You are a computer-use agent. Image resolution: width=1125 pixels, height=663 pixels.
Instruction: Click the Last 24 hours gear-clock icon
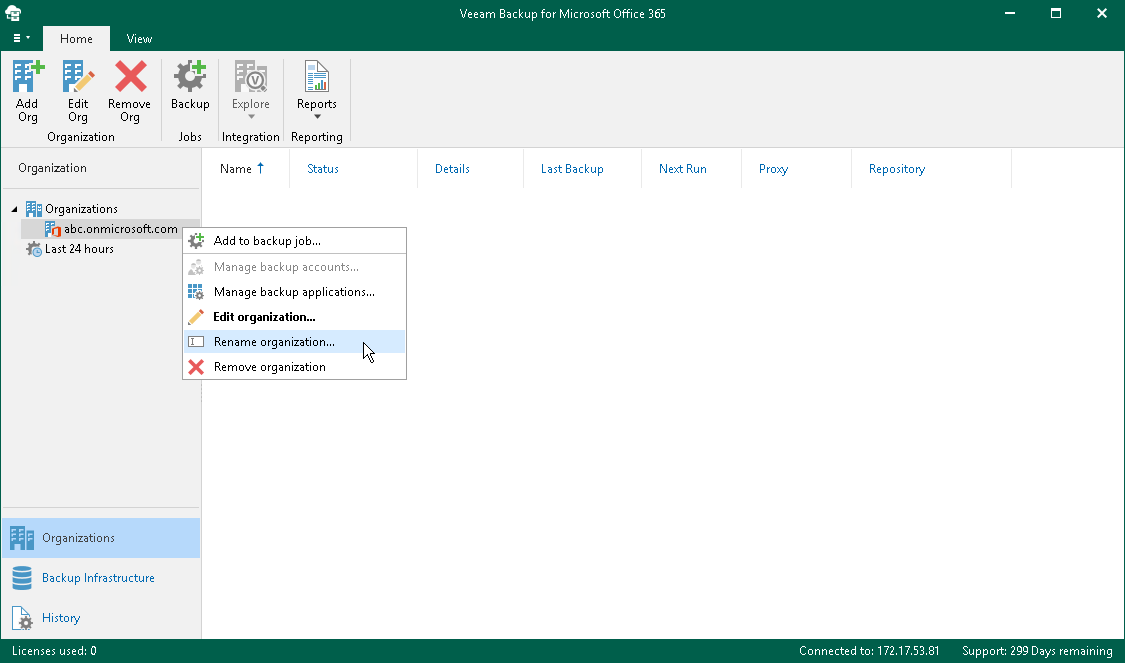[34, 249]
